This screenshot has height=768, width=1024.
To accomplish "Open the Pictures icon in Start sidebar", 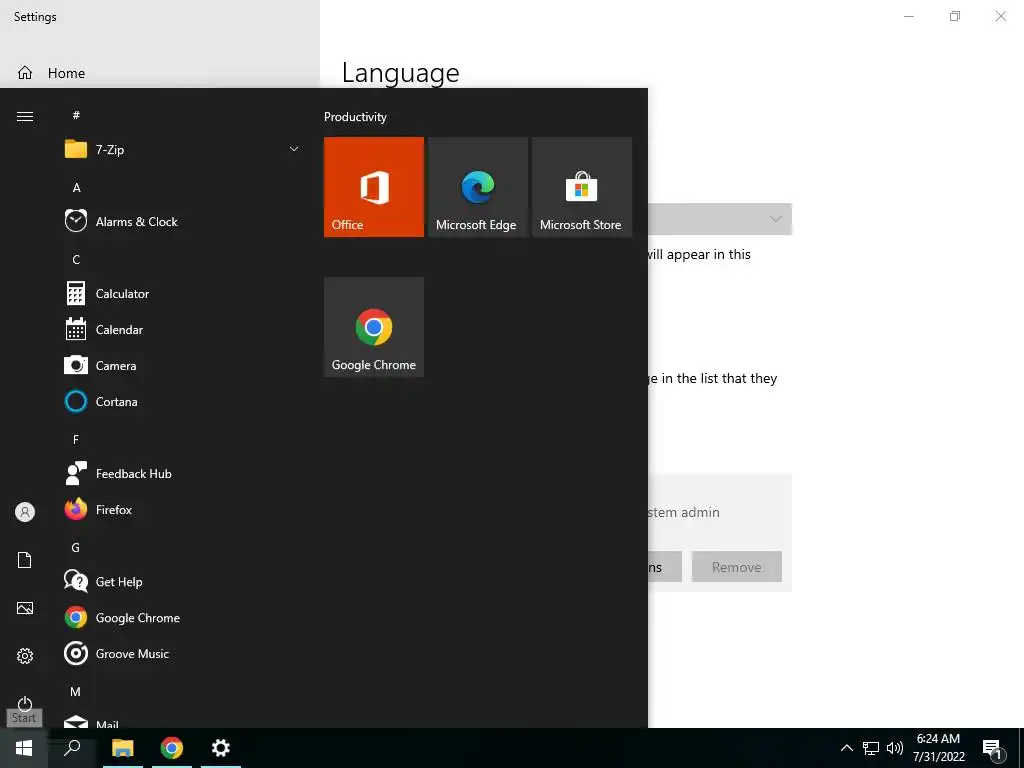I will [x=25, y=608].
